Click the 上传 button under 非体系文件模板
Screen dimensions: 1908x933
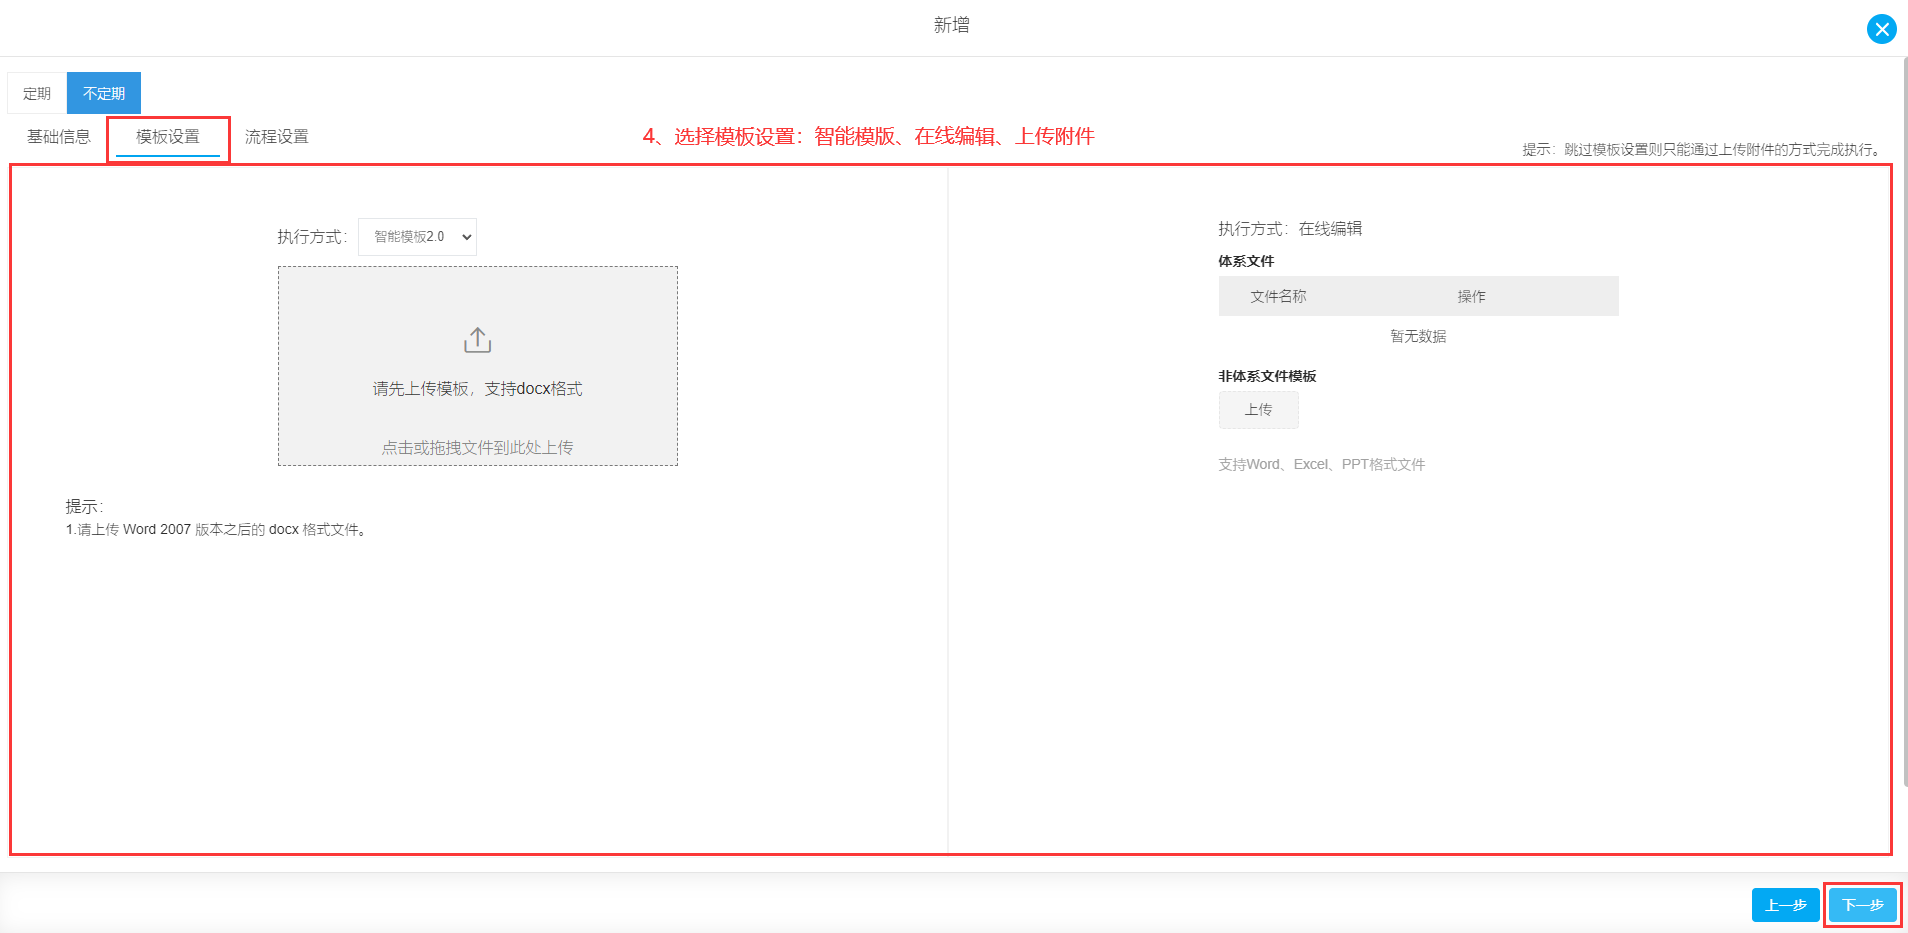(1258, 410)
